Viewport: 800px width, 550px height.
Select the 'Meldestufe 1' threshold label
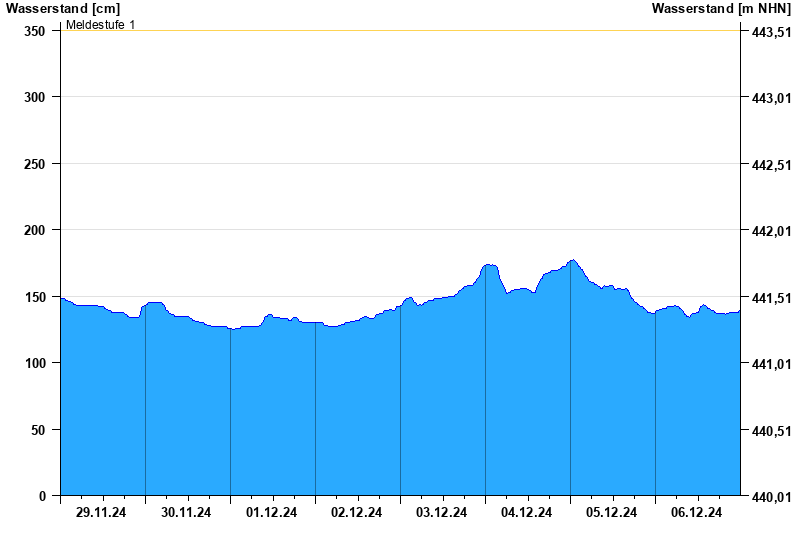pyautogui.click(x=100, y=24)
